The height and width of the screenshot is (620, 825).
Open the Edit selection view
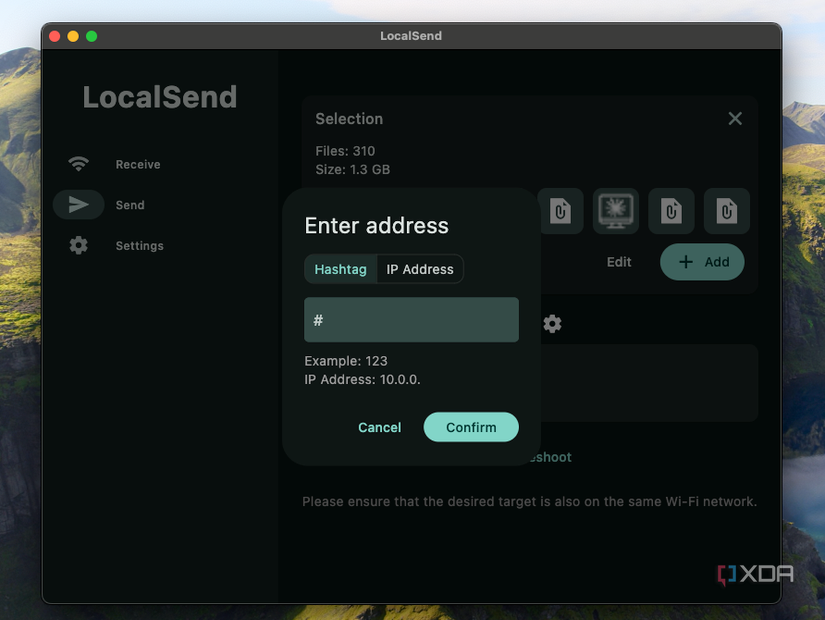point(618,261)
